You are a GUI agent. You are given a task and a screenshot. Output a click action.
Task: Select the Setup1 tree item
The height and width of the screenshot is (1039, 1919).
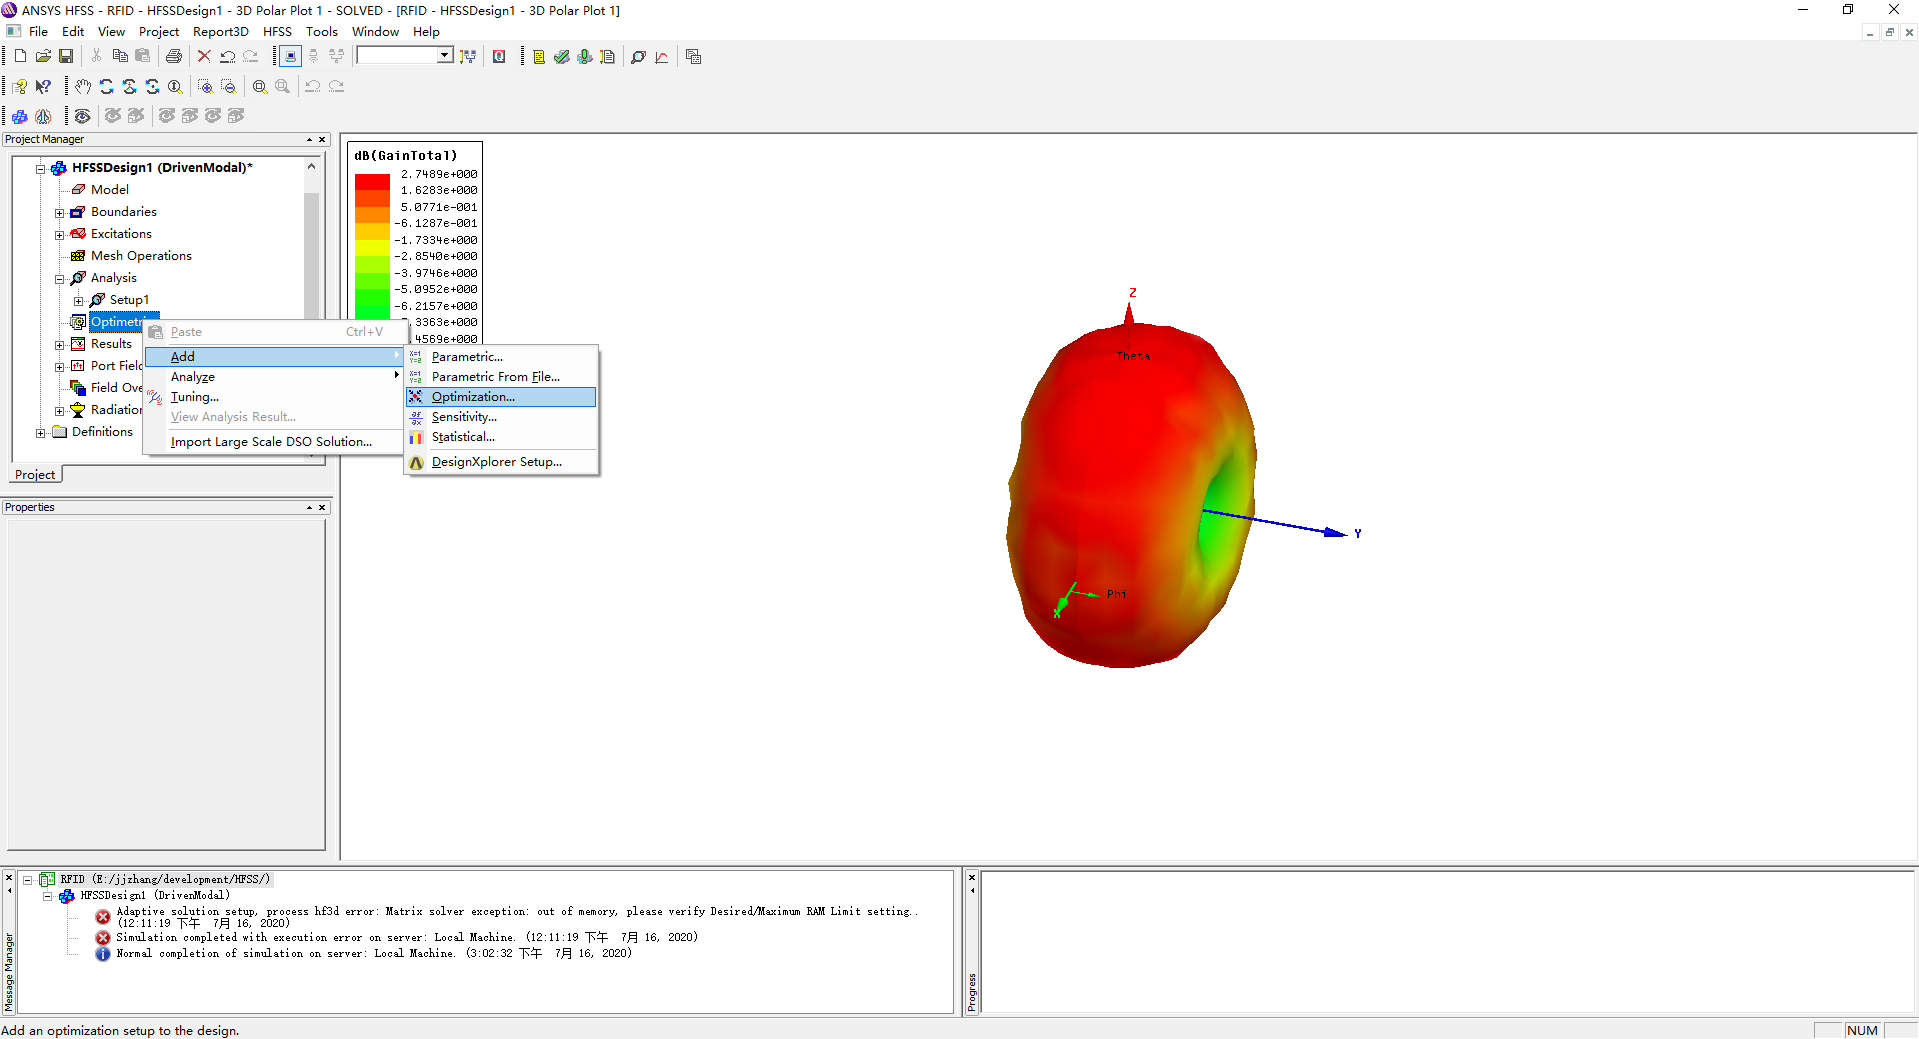coord(129,300)
